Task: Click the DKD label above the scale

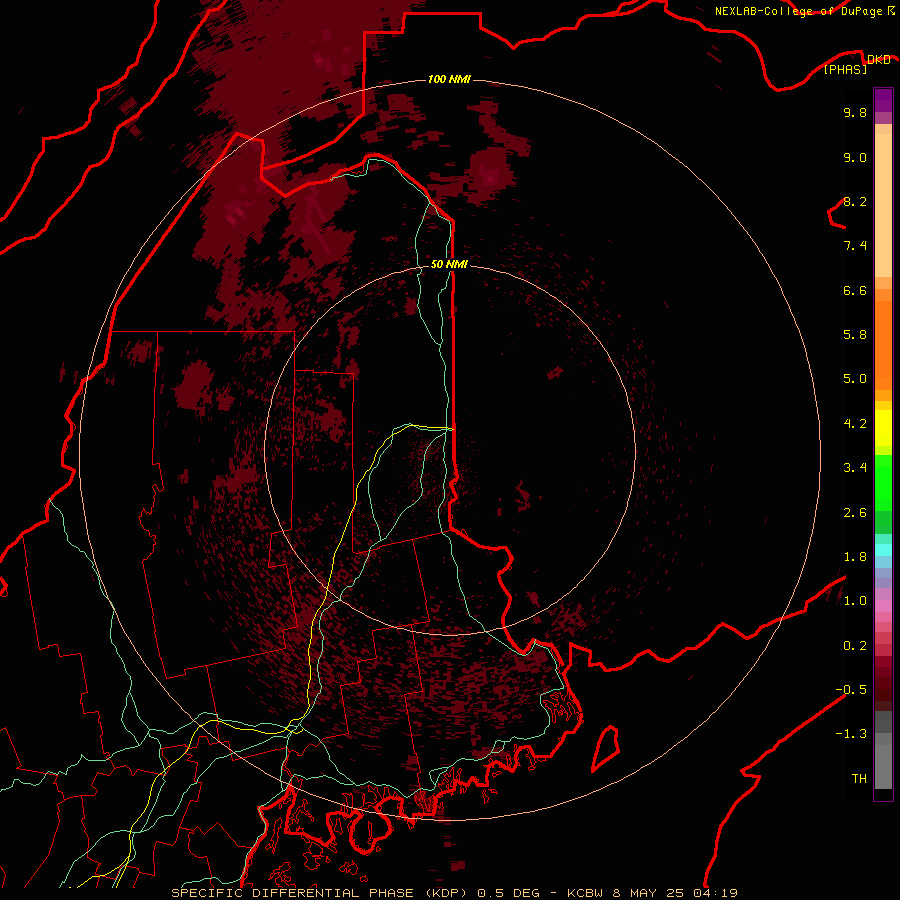Action: coord(879,60)
